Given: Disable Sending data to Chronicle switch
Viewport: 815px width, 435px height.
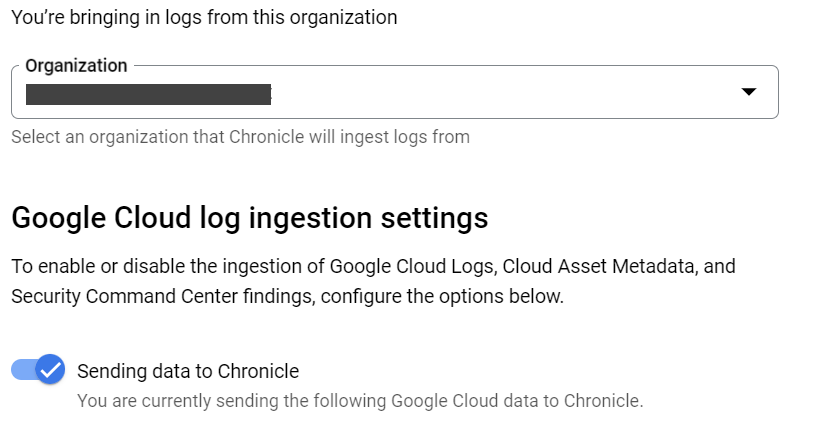Looking at the screenshot, I should (38, 370).
